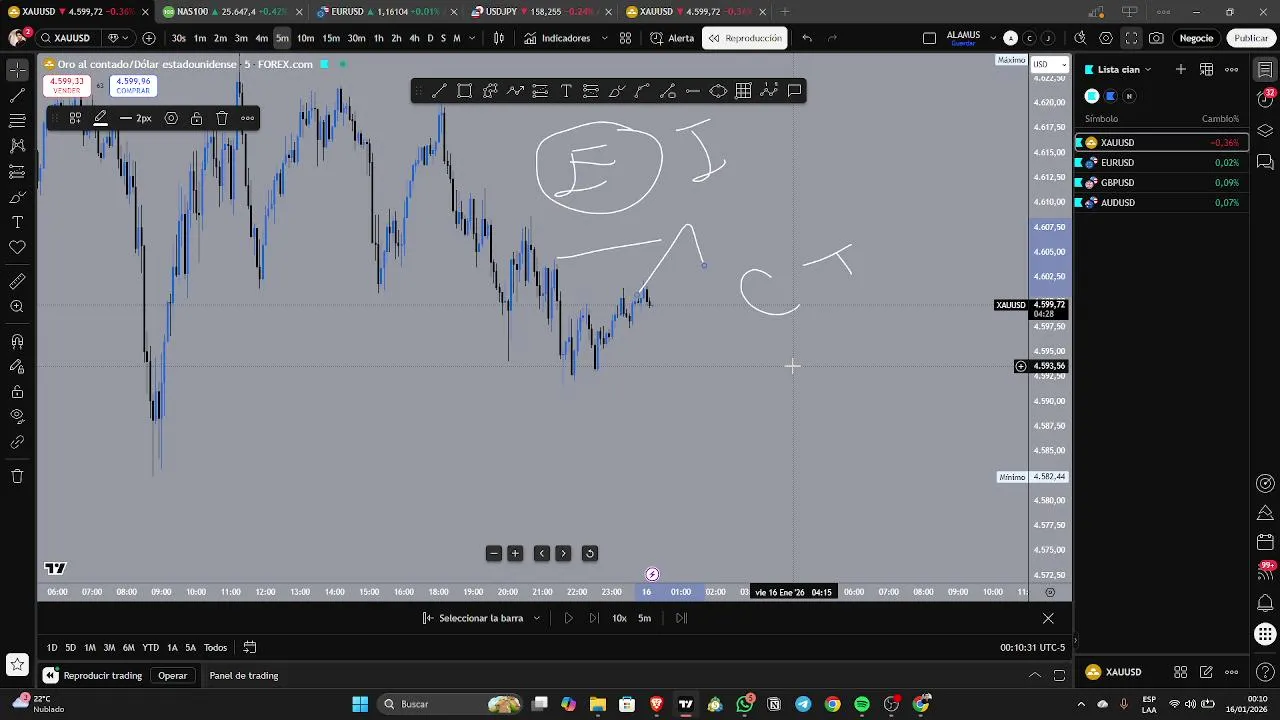Select the crosshair cursor tool in left sidebar
The width and height of the screenshot is (1280, 720).
click(x=17, y=70)
